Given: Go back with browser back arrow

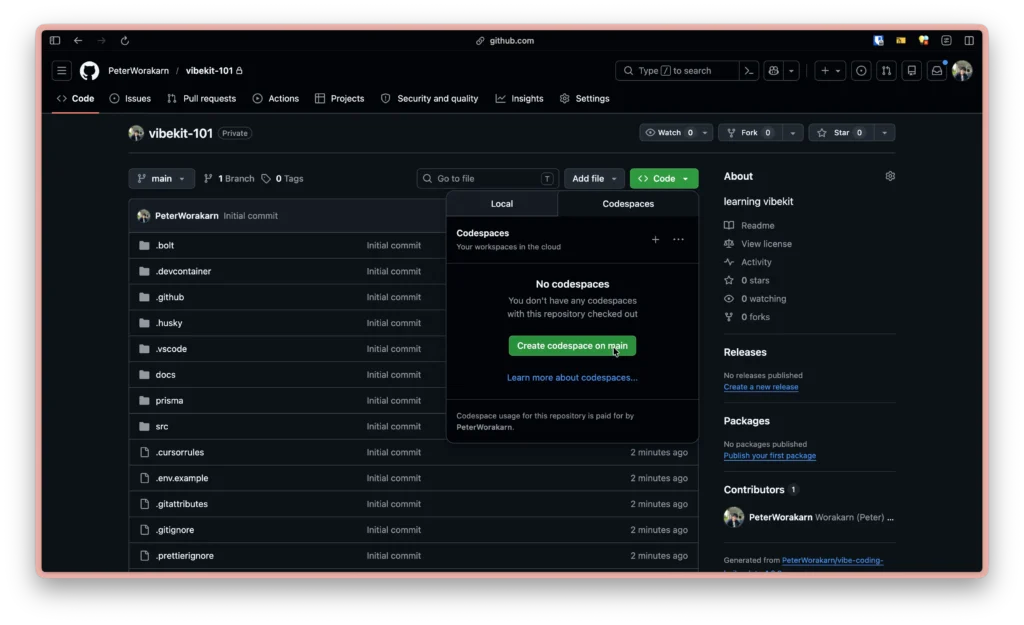Looking at the screenshot, I should click(78, 40).
